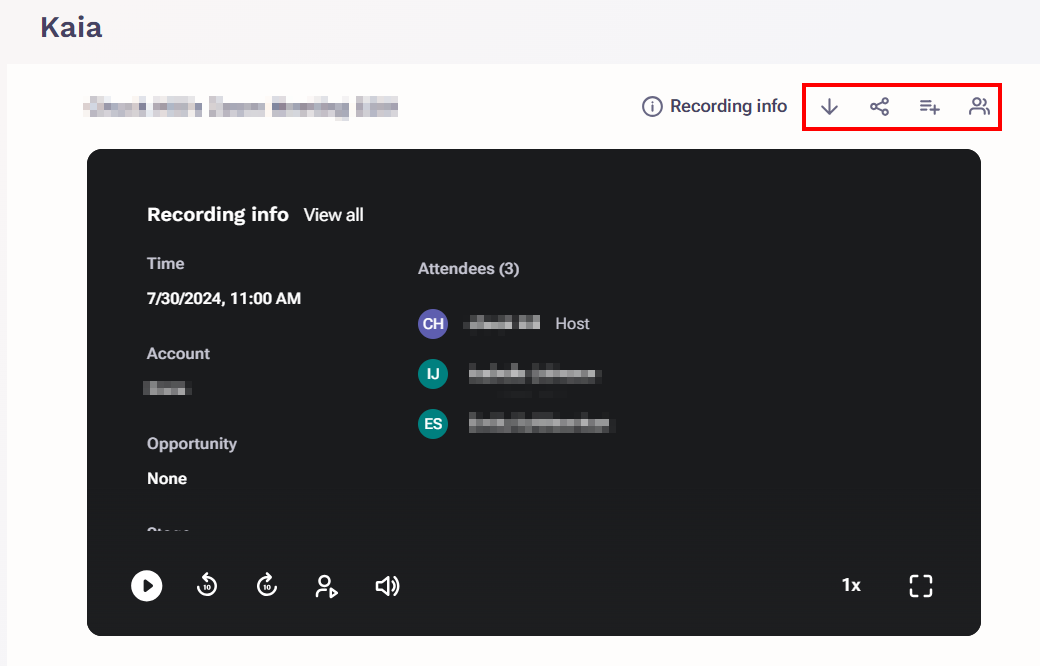Rewind the recording 10 seconds
Image resolution: width=1040 pixels, height=666 pixels.
[x=207, y=586]
